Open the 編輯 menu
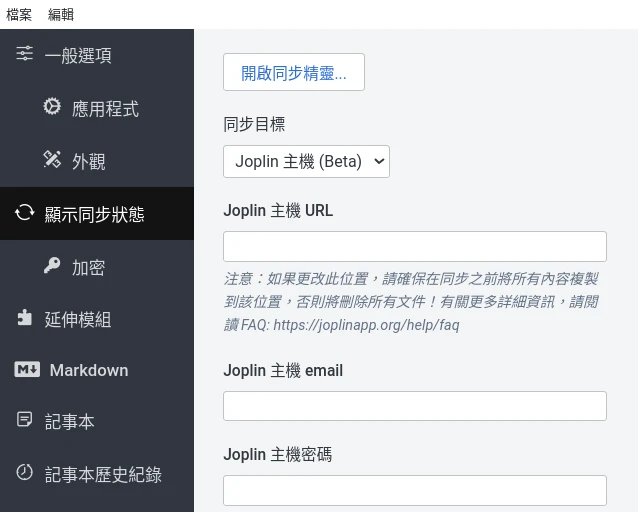The width and height of the screenshot is (638, 512). [59, 14]
